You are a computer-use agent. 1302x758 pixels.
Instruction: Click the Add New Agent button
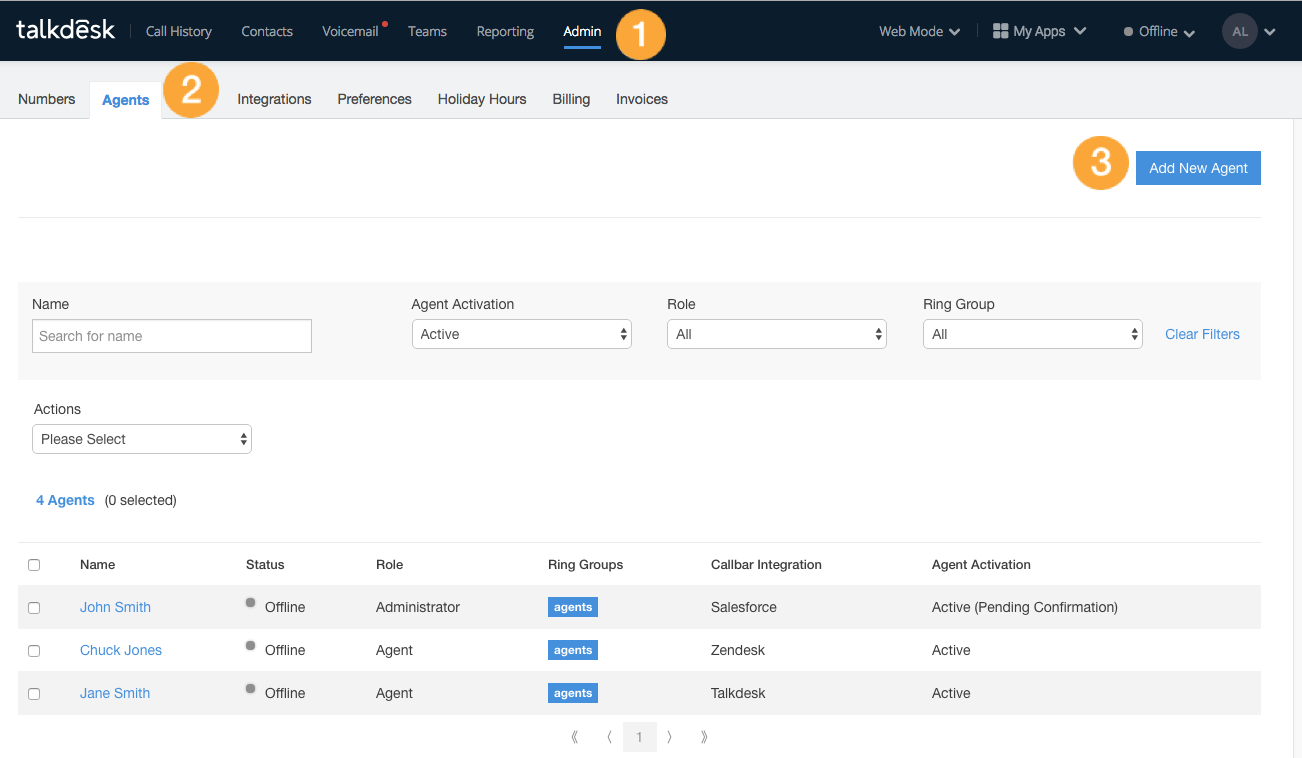click(x=1197, y=167)
